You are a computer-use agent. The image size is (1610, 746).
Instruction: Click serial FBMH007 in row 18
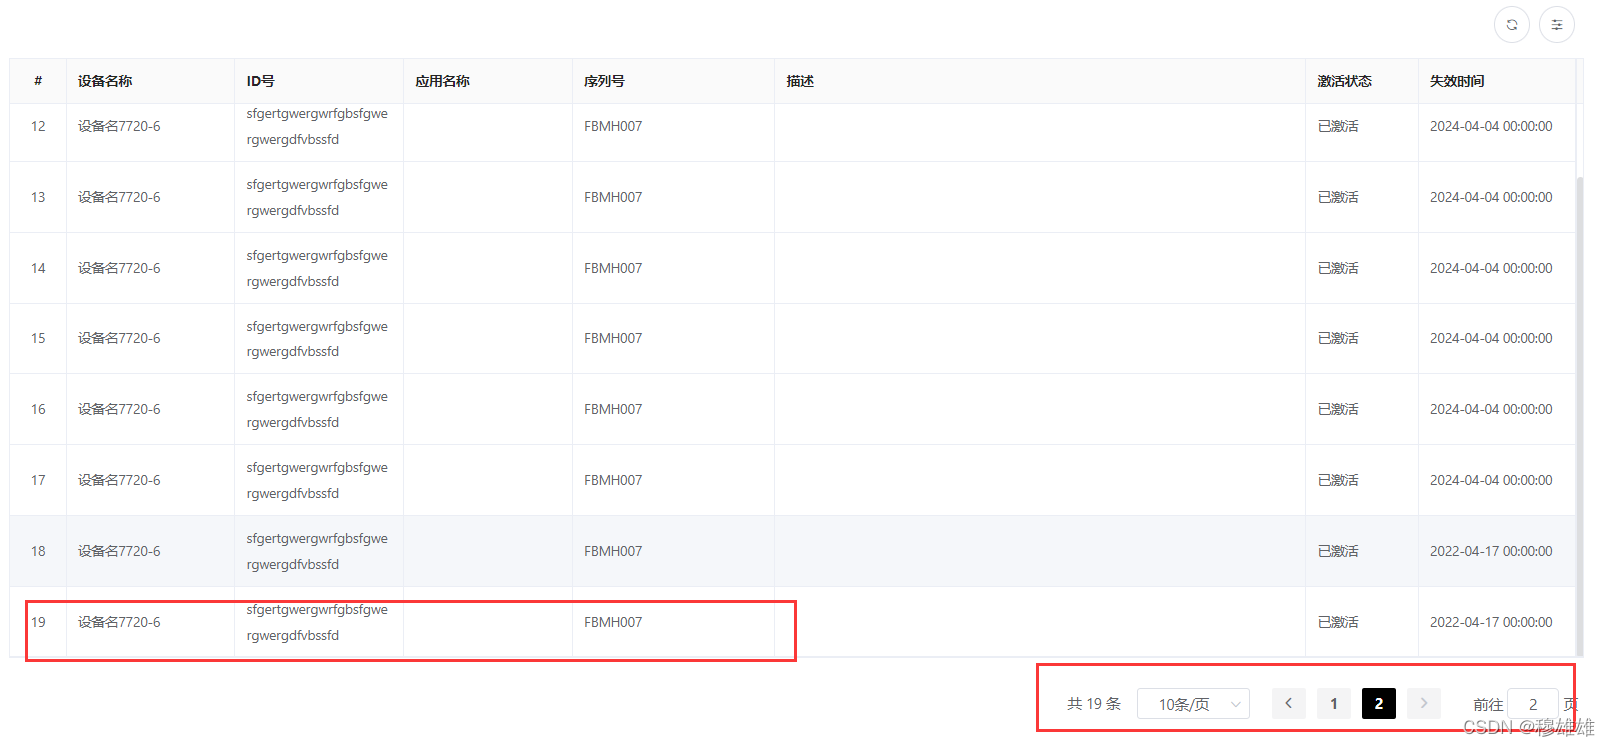(613, 551)
